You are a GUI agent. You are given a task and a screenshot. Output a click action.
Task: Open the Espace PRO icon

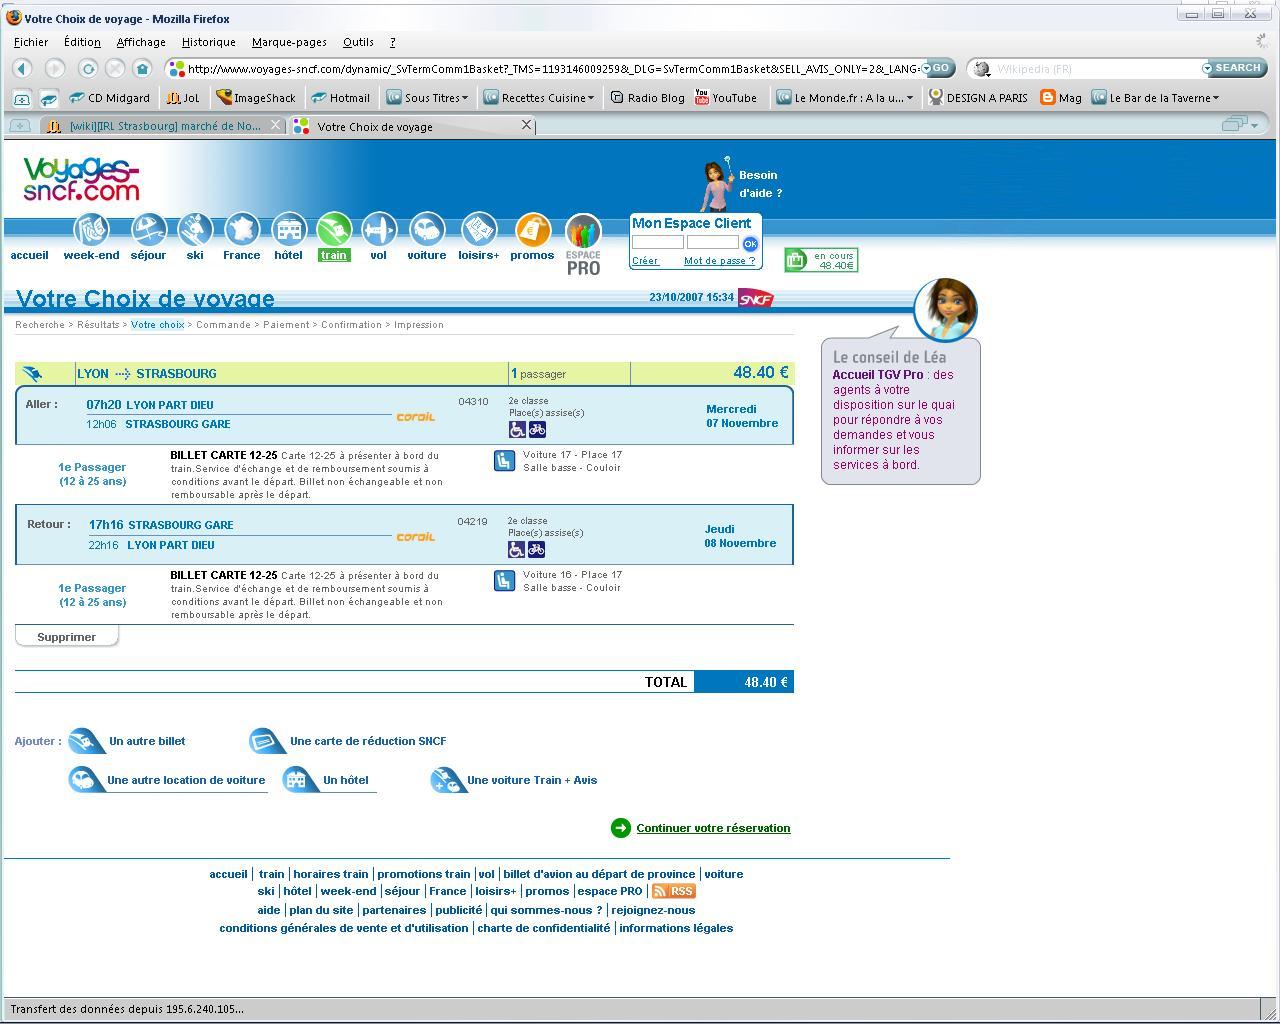(583, 244)
